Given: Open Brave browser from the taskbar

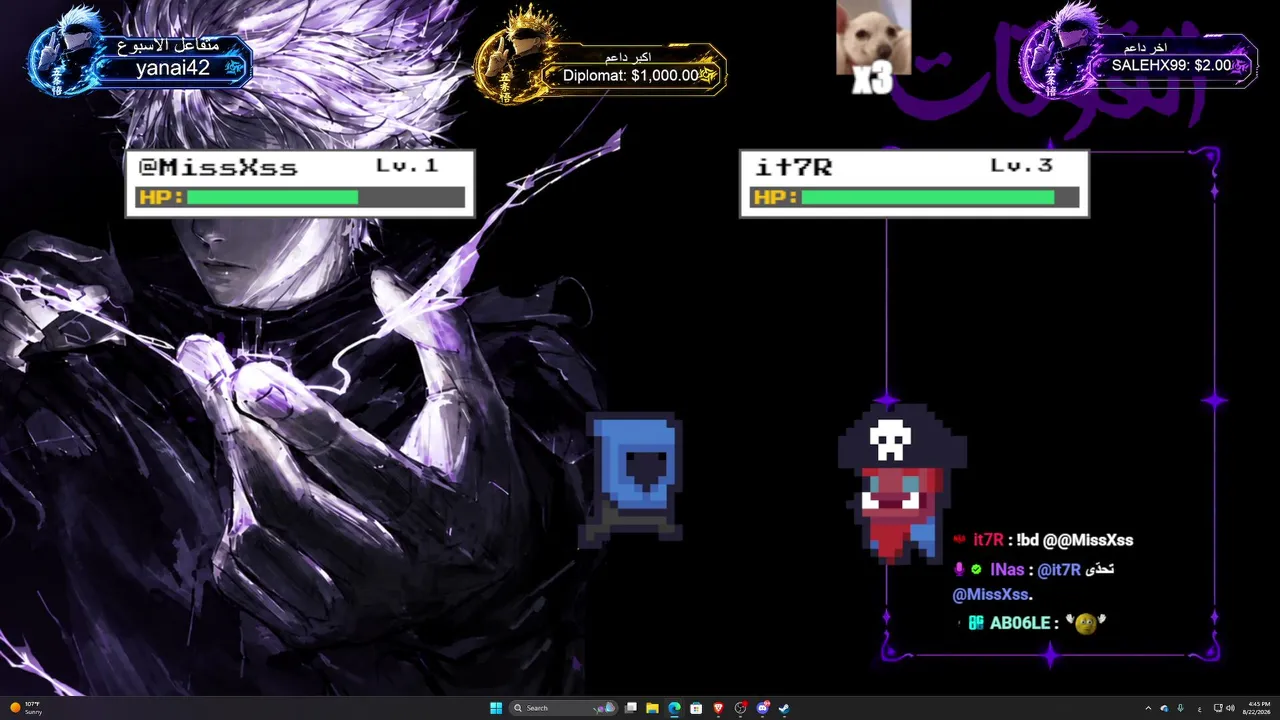Looking at the screenshot, I should coord(718,708).
